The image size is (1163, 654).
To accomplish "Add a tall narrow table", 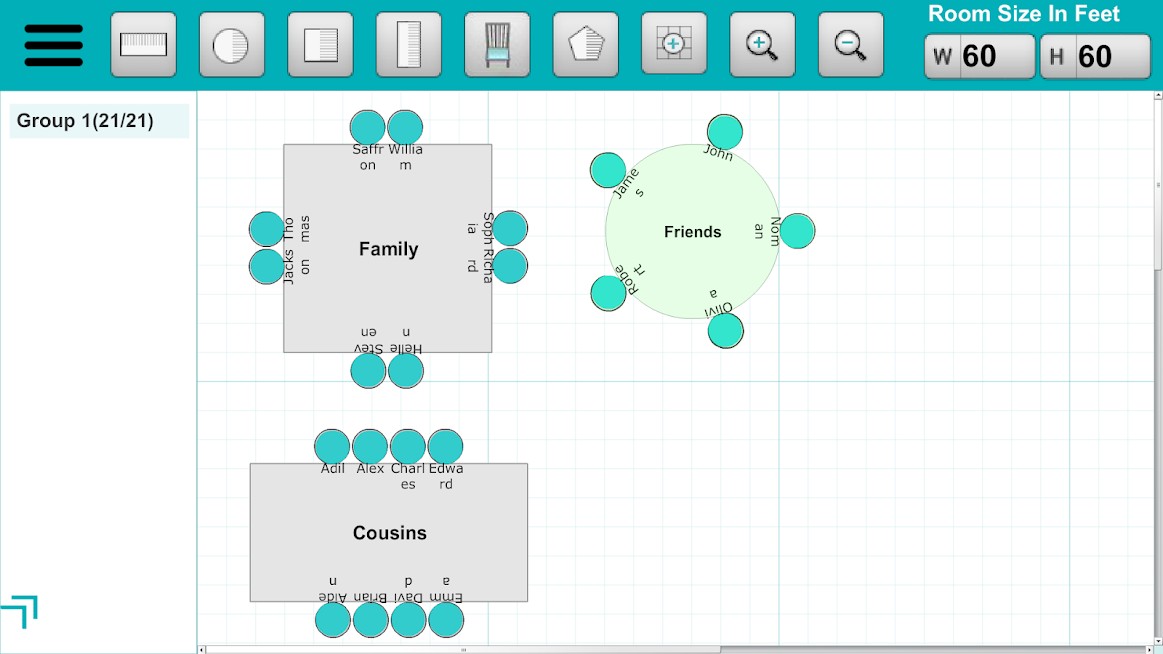I will point(409,45).
